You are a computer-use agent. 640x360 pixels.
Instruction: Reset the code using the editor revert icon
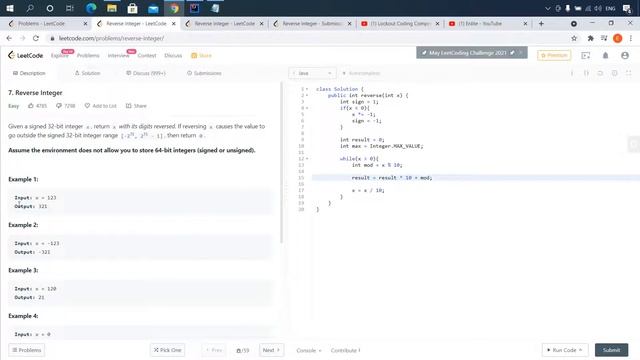click(600, 73)
